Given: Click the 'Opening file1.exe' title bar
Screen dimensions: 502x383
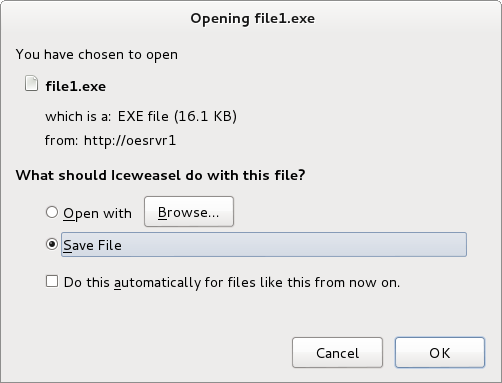Looking at the screenshot, I should click(252, 19).
